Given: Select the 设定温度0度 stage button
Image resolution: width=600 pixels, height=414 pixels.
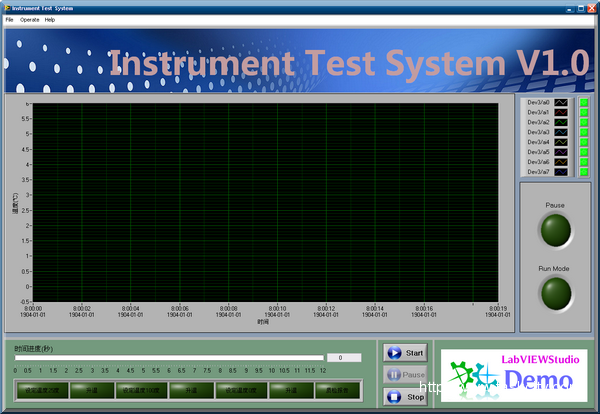Looking at the screenshot, I should click(x=241, y=390).
